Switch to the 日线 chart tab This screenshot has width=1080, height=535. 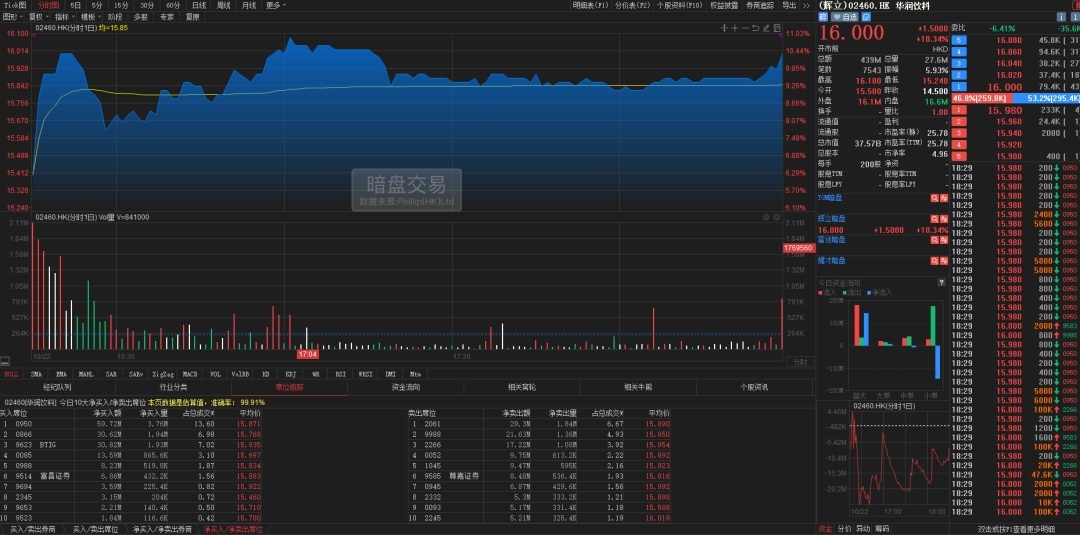(198, 5)
